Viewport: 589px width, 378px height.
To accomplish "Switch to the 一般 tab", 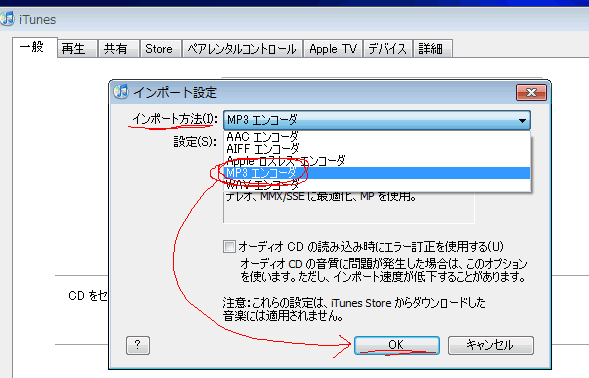I will pyautogui.click(x=35, y=47).
